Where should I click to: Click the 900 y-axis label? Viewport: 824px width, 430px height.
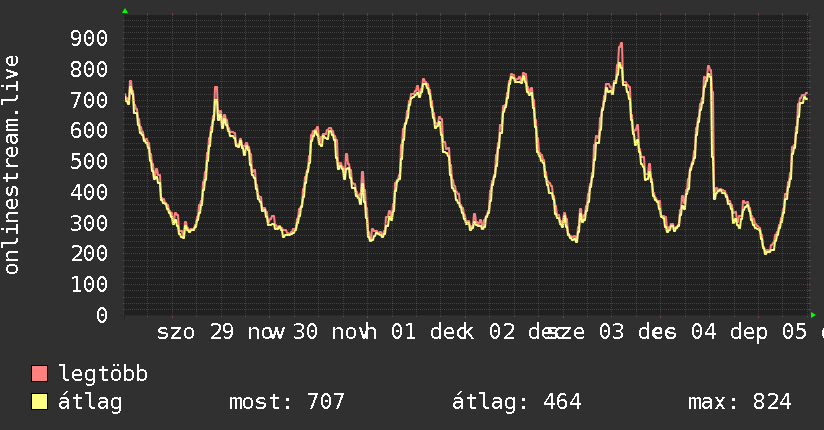click(x=89, y=38)
